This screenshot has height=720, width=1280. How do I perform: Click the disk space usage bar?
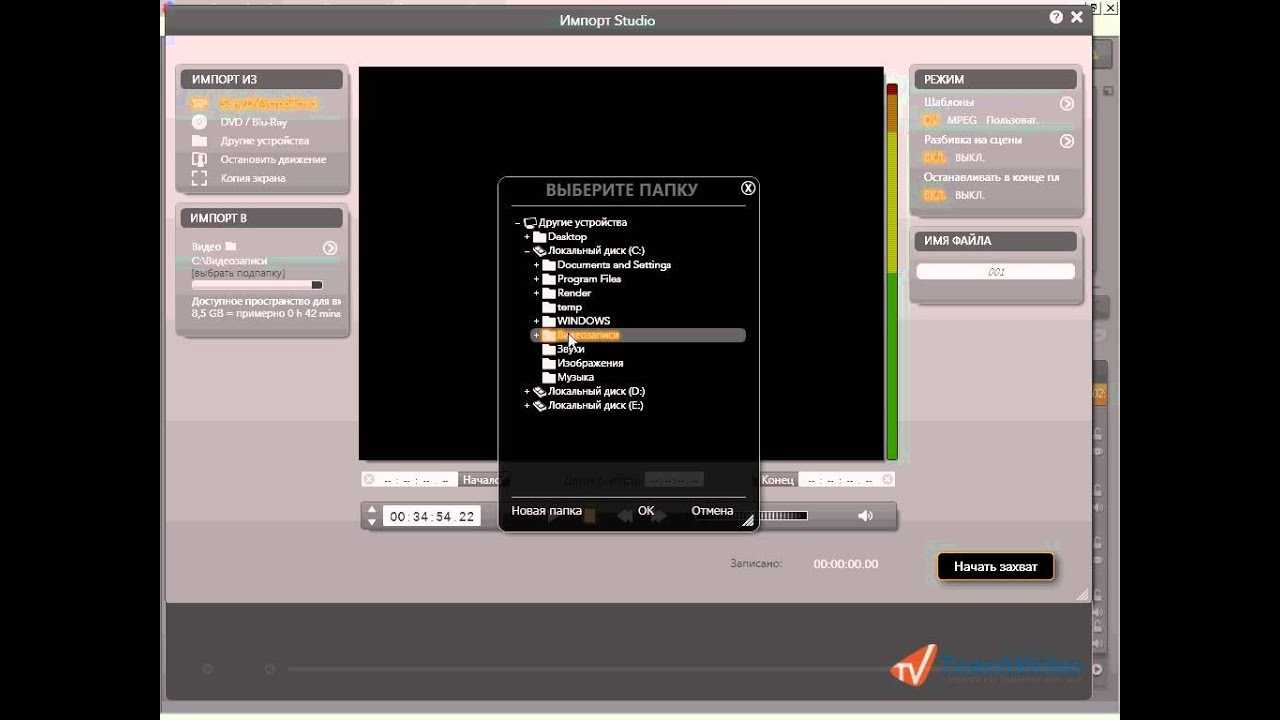[257, 285]
